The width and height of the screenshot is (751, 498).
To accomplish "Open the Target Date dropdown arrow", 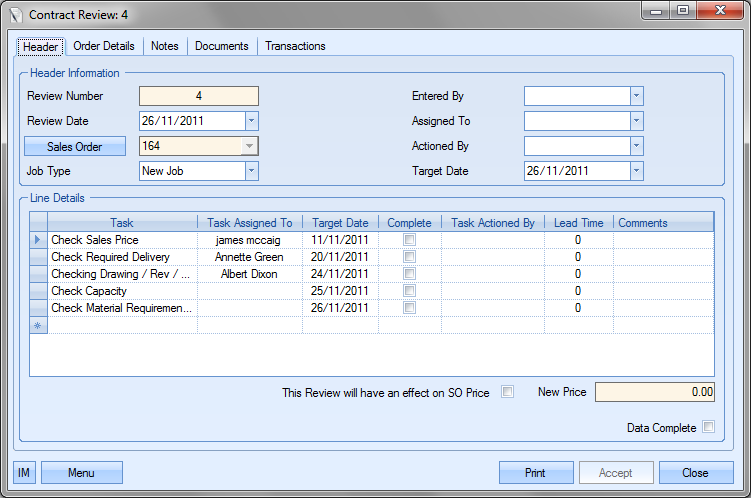I will coord(636,171).
